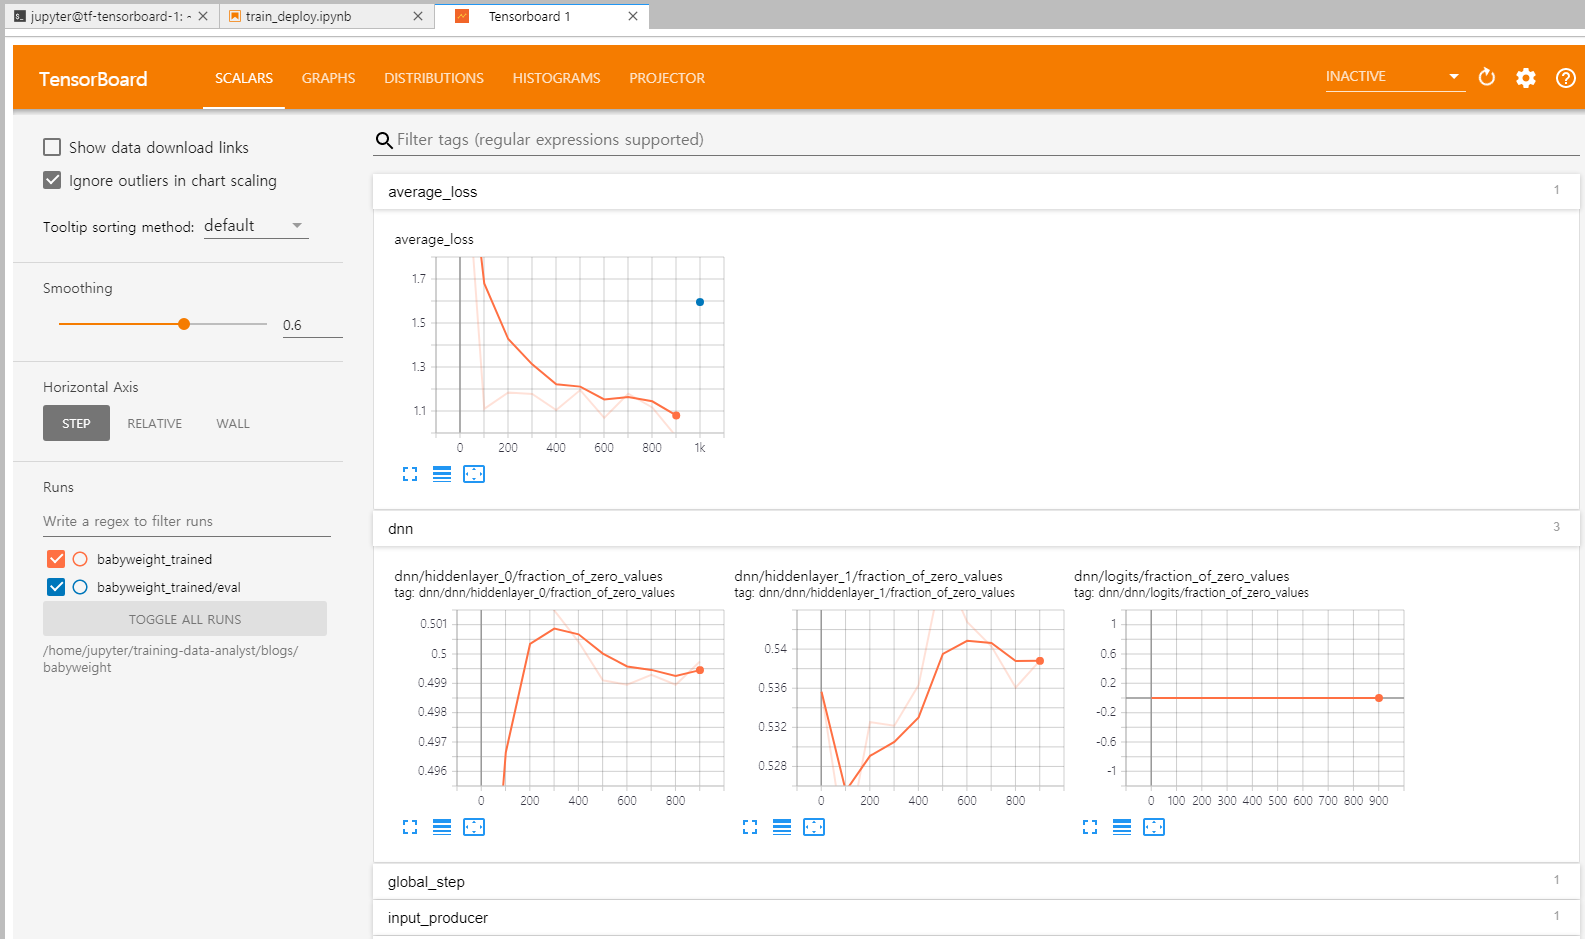Screen dimensions: 1585x939
Task: Click the babyweight_trained run label
Action: 154,560
